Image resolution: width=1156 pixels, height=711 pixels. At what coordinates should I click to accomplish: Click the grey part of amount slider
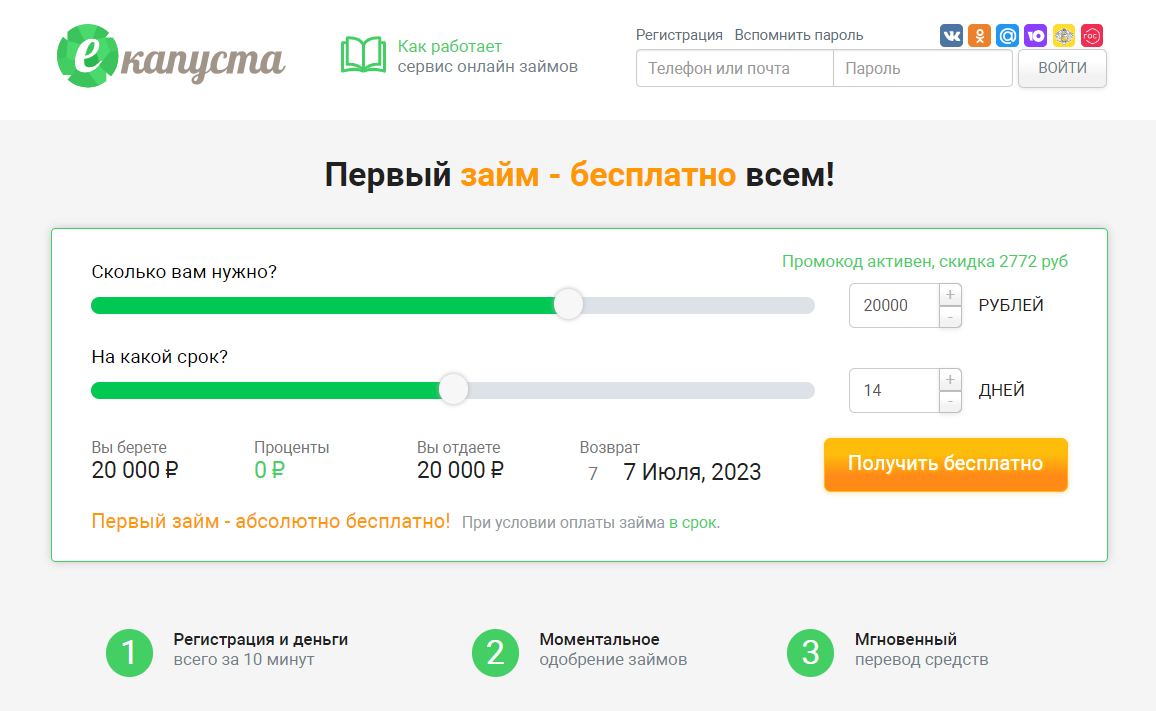(698, 305)
